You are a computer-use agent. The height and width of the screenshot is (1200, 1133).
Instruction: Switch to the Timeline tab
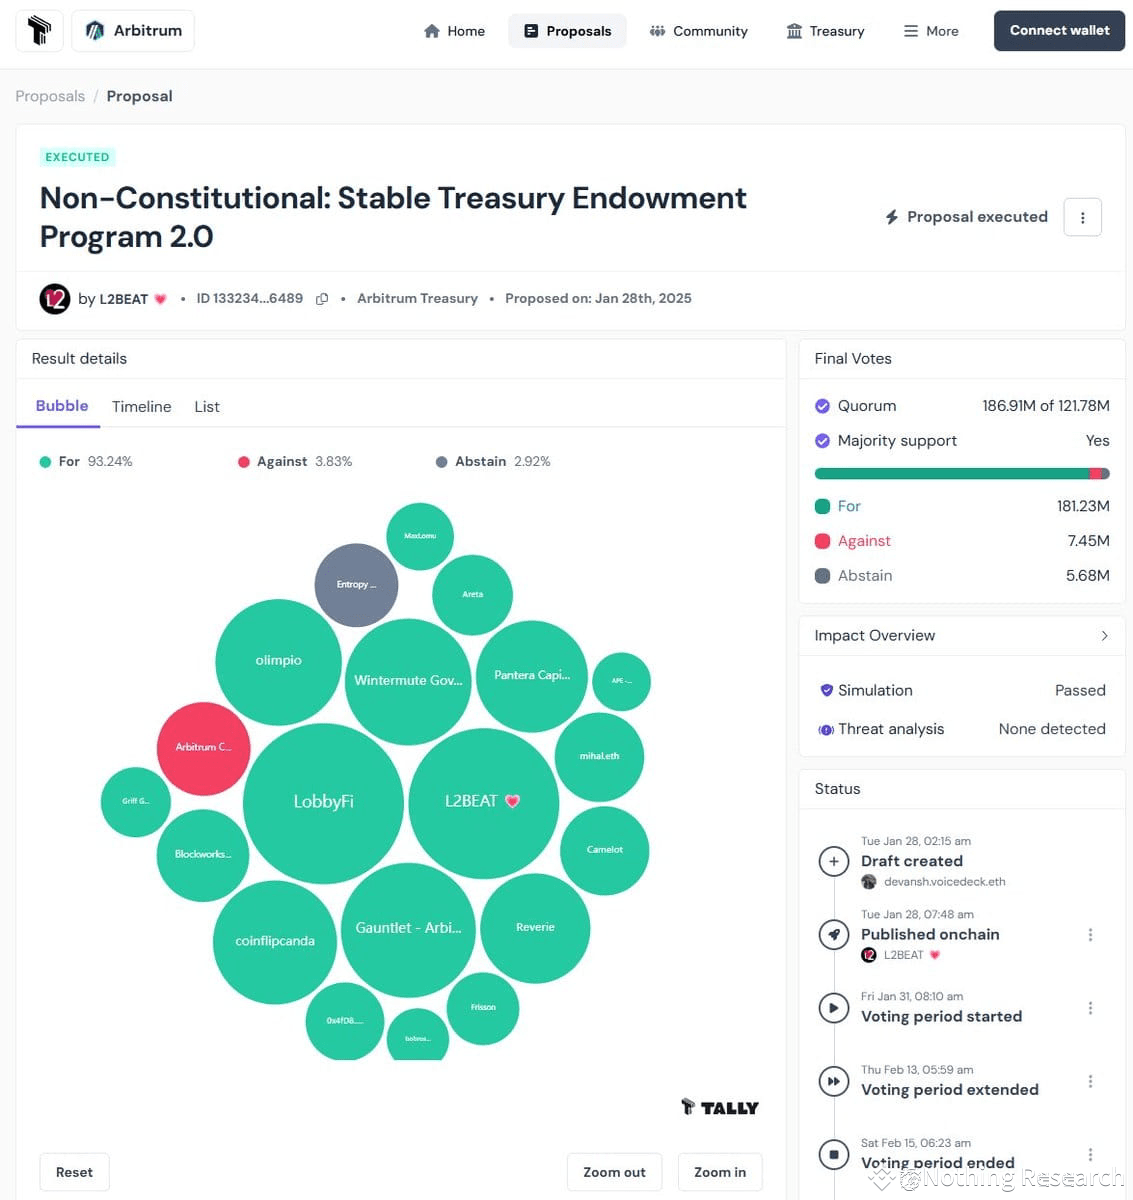pyautogui.click(x=142, y=406)
